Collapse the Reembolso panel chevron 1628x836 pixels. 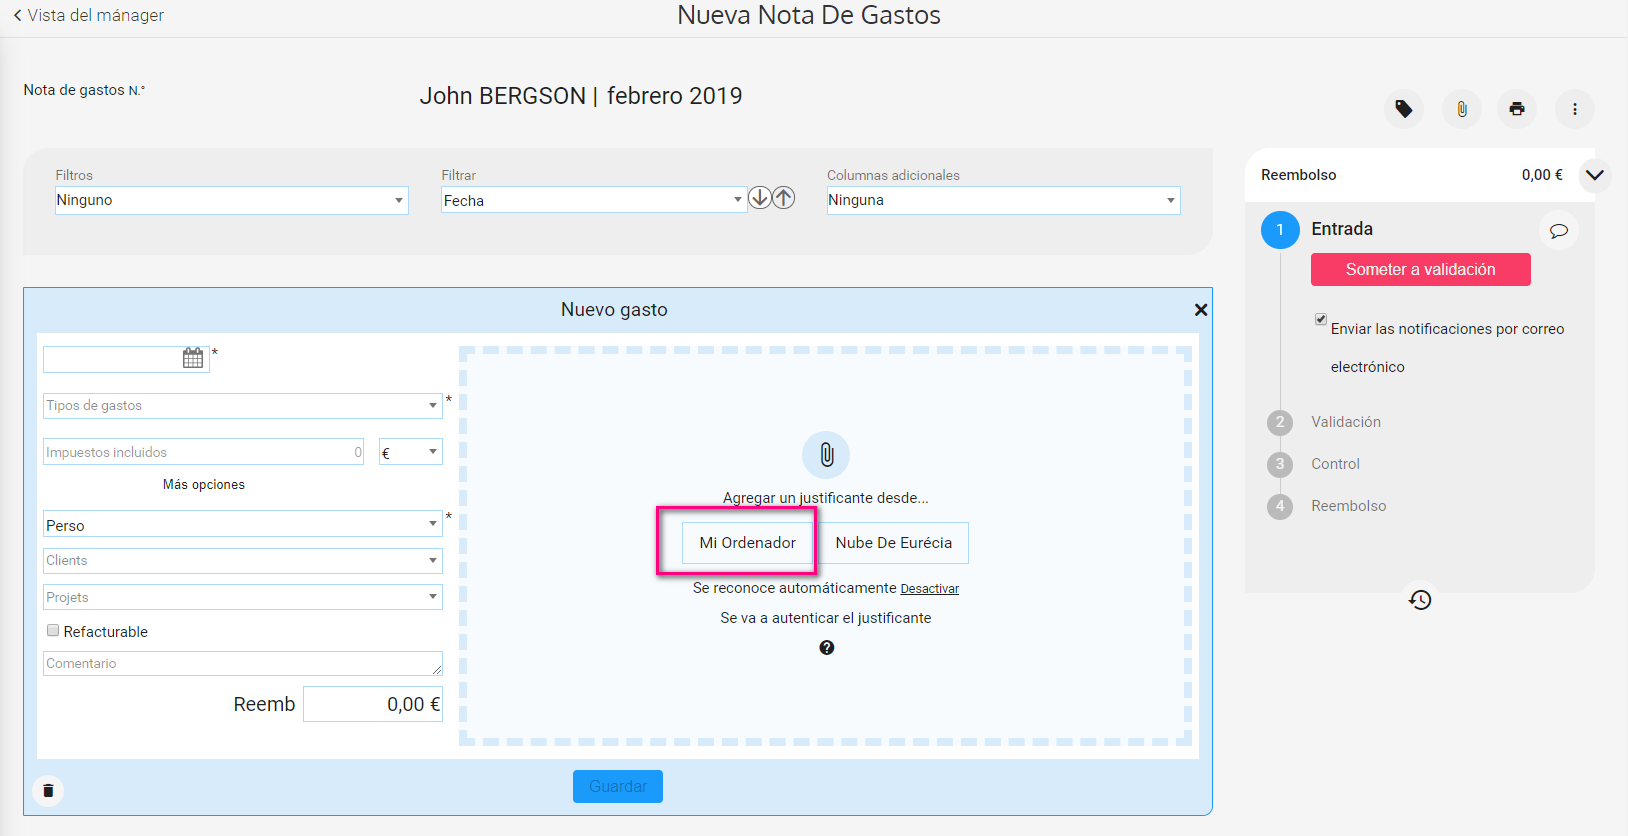click(1594, 175)
